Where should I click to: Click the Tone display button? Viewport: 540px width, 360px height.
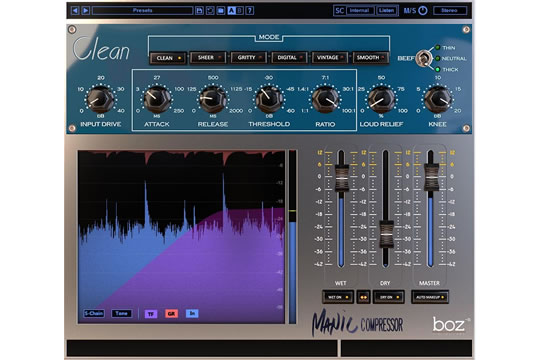point(122,313)
